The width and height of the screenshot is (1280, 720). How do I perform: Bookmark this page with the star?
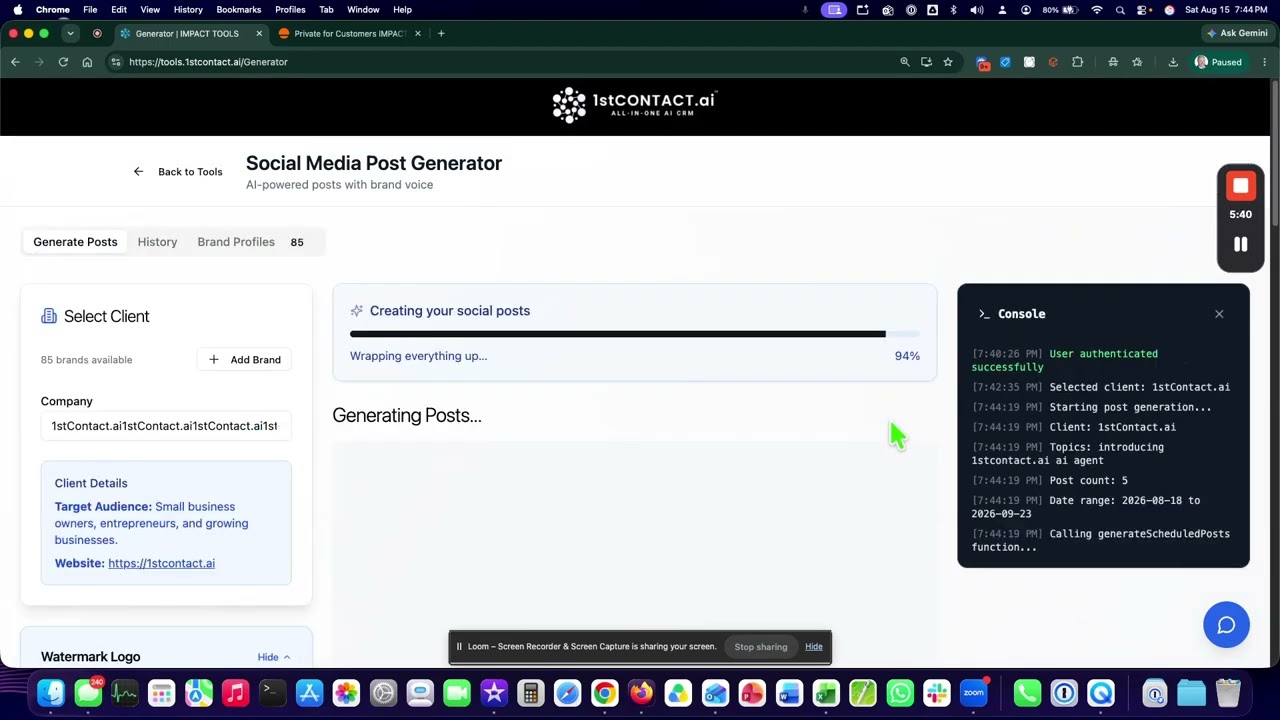(948, 62)
